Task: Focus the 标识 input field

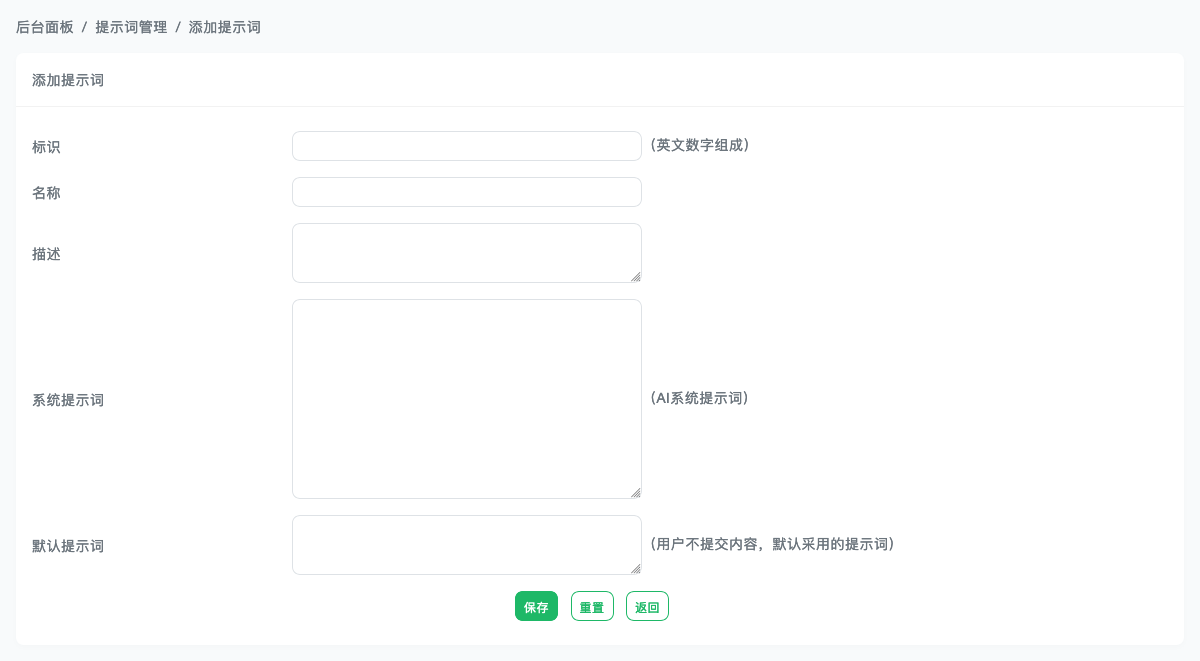Action: coord(467,146)
